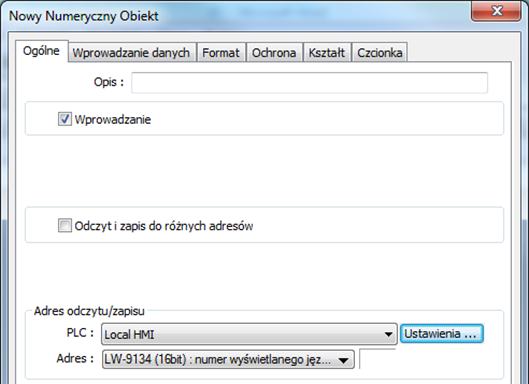
Task: Switch to the Ochrona tab
Action: coord(274,53)
